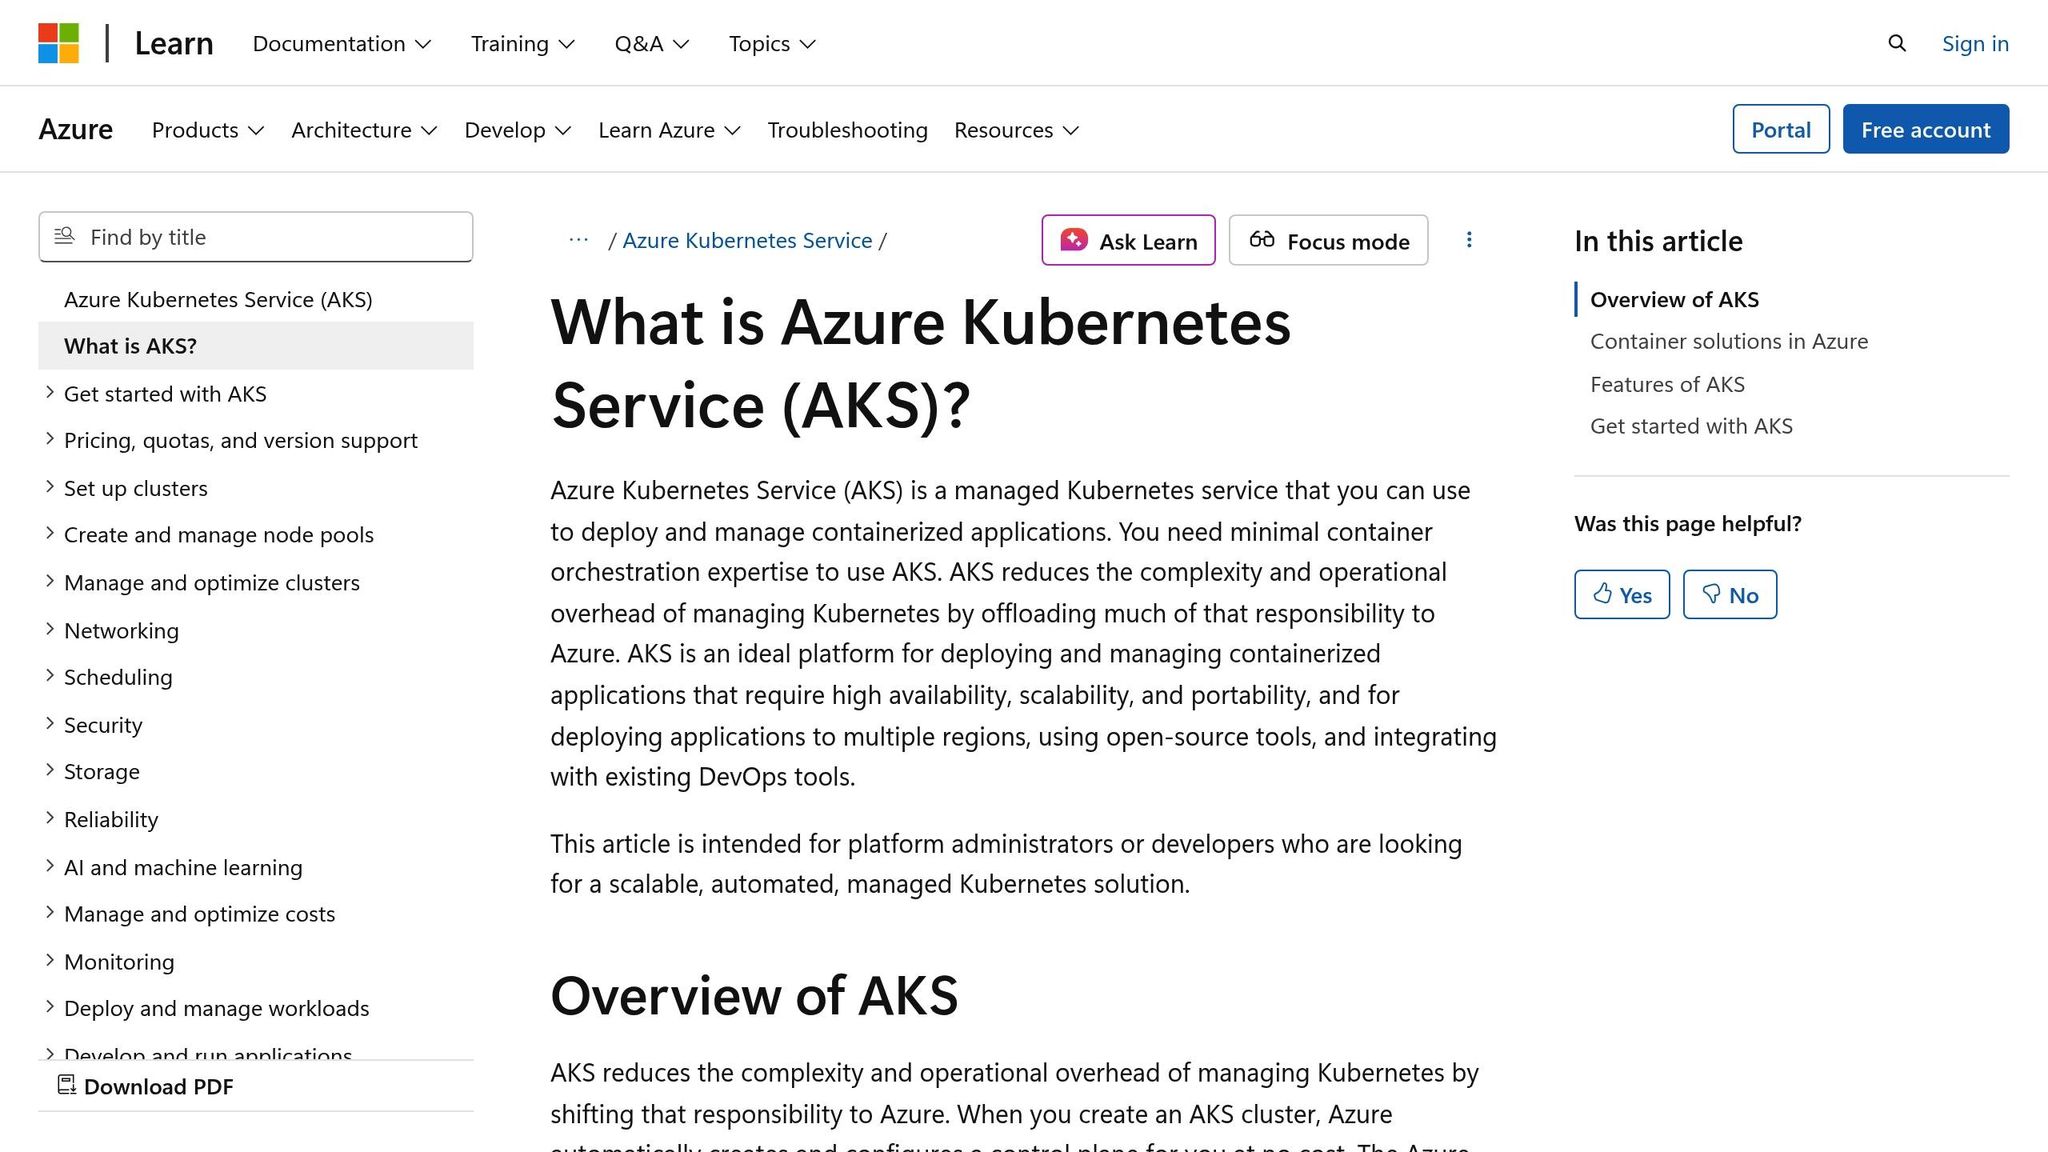Open the more options kebab menu
The height and width of the screenshot is (1152, 2048).
(1469, 240)
